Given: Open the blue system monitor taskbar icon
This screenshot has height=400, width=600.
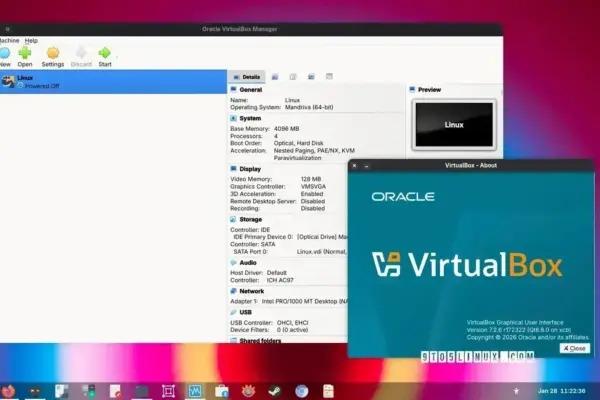Looking at the screenshot, I should [x=195, y=391].
